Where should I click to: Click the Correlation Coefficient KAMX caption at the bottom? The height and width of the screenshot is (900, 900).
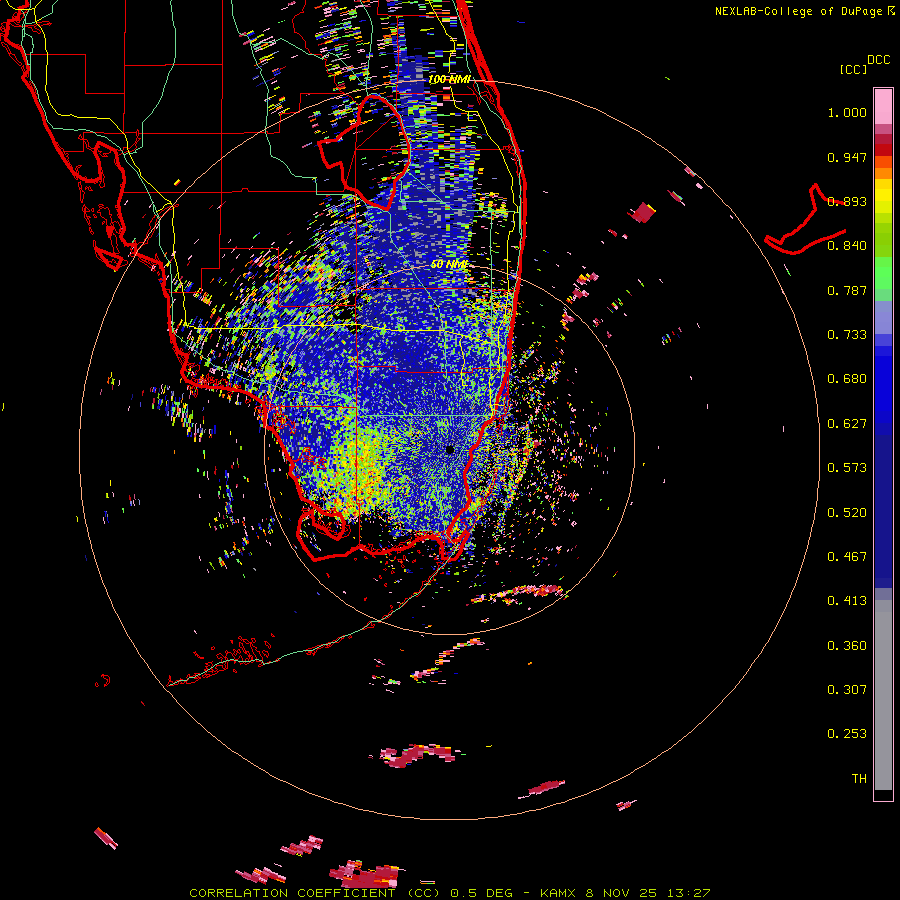(x=450, y=893)
